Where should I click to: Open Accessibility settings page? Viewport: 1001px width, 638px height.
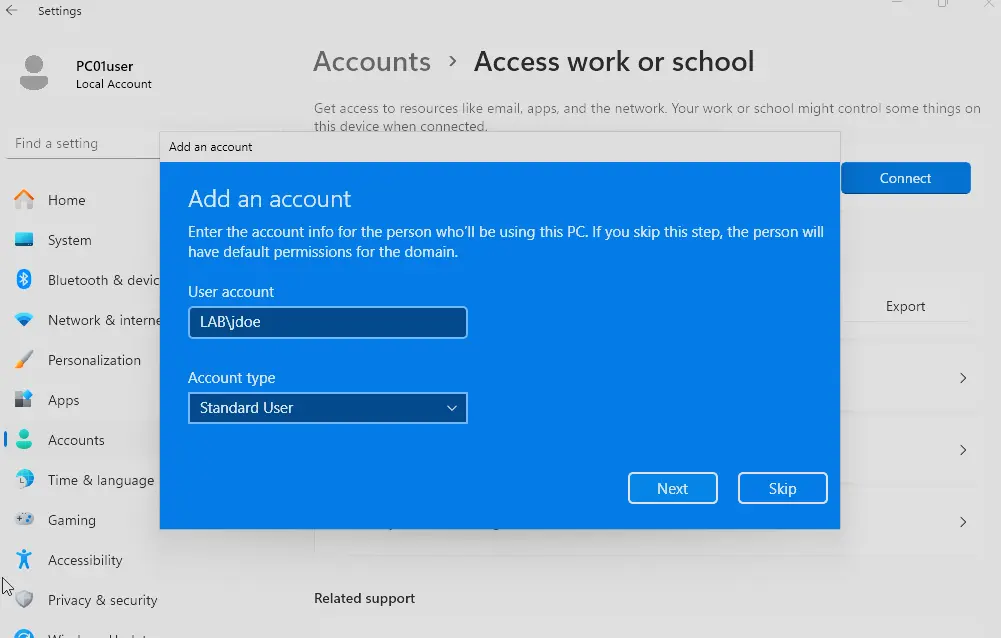click(85, 560)
